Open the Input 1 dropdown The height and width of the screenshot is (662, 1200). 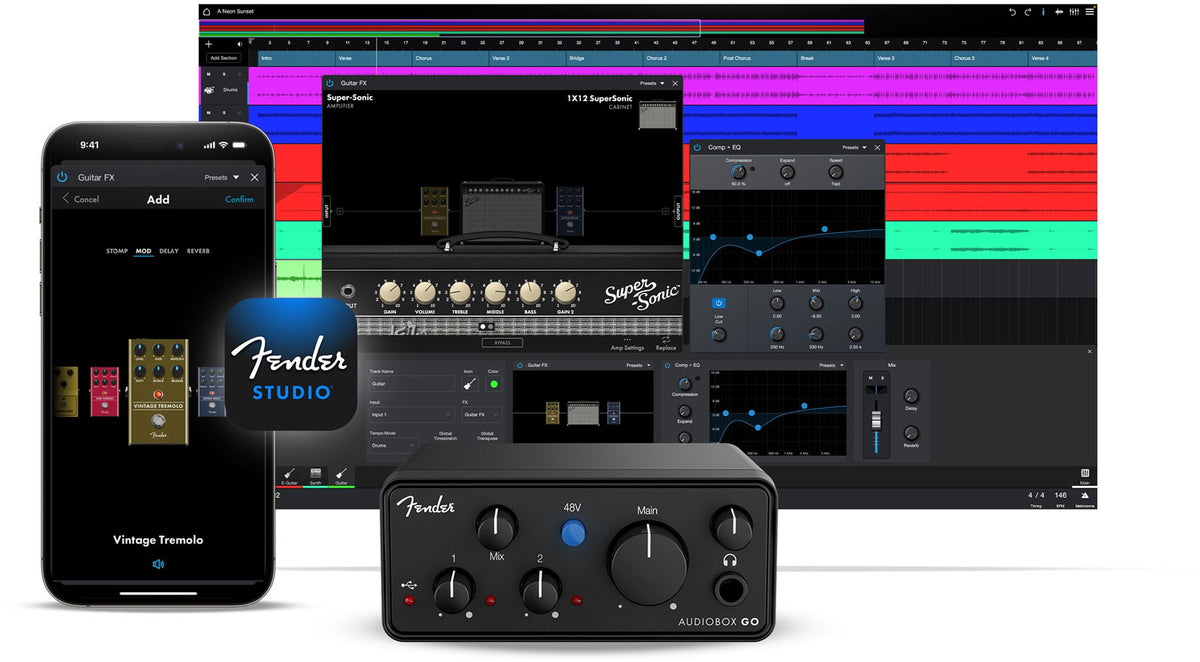tap(411, 414)
